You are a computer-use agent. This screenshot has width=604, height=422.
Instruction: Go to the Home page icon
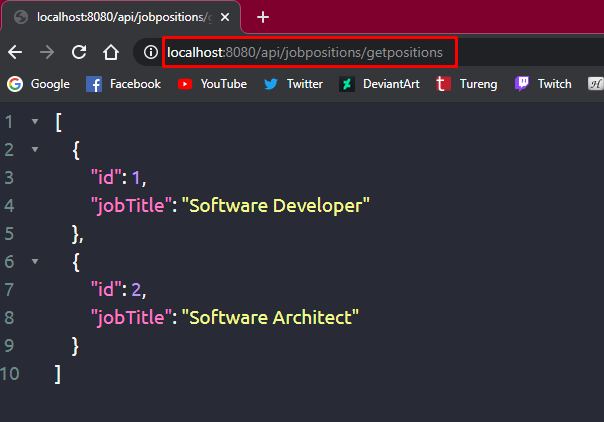(111, 52)
